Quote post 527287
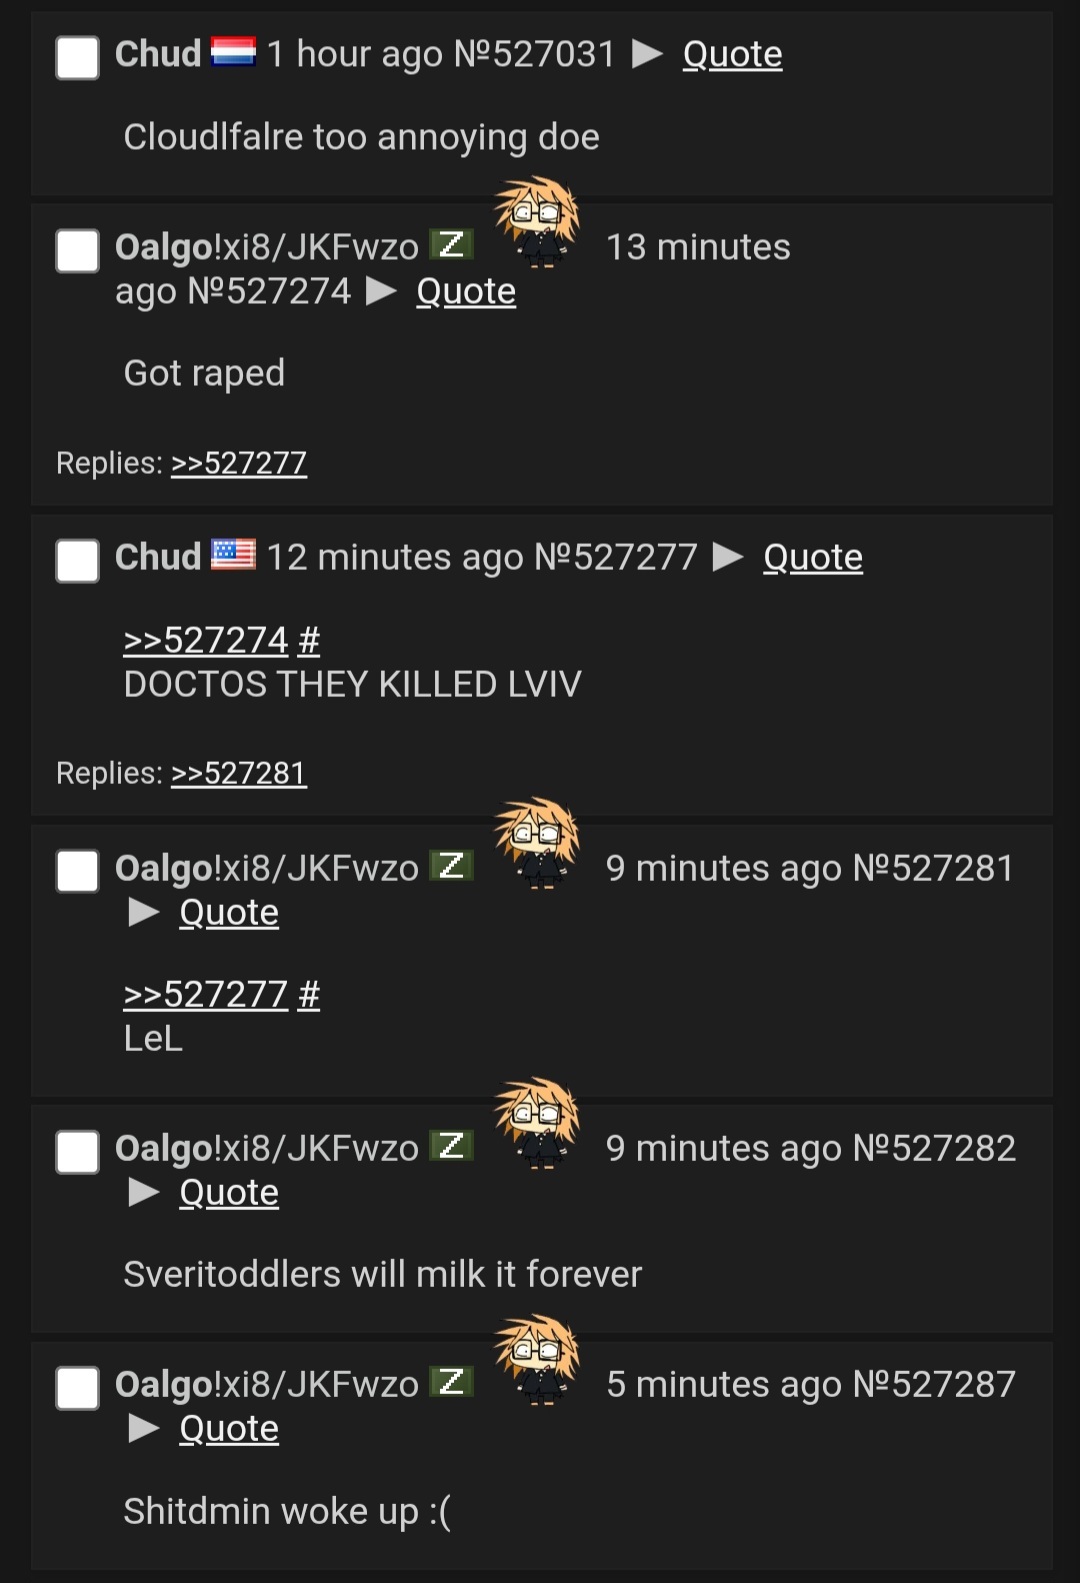1080x1583 pixels. point(229,1429)
